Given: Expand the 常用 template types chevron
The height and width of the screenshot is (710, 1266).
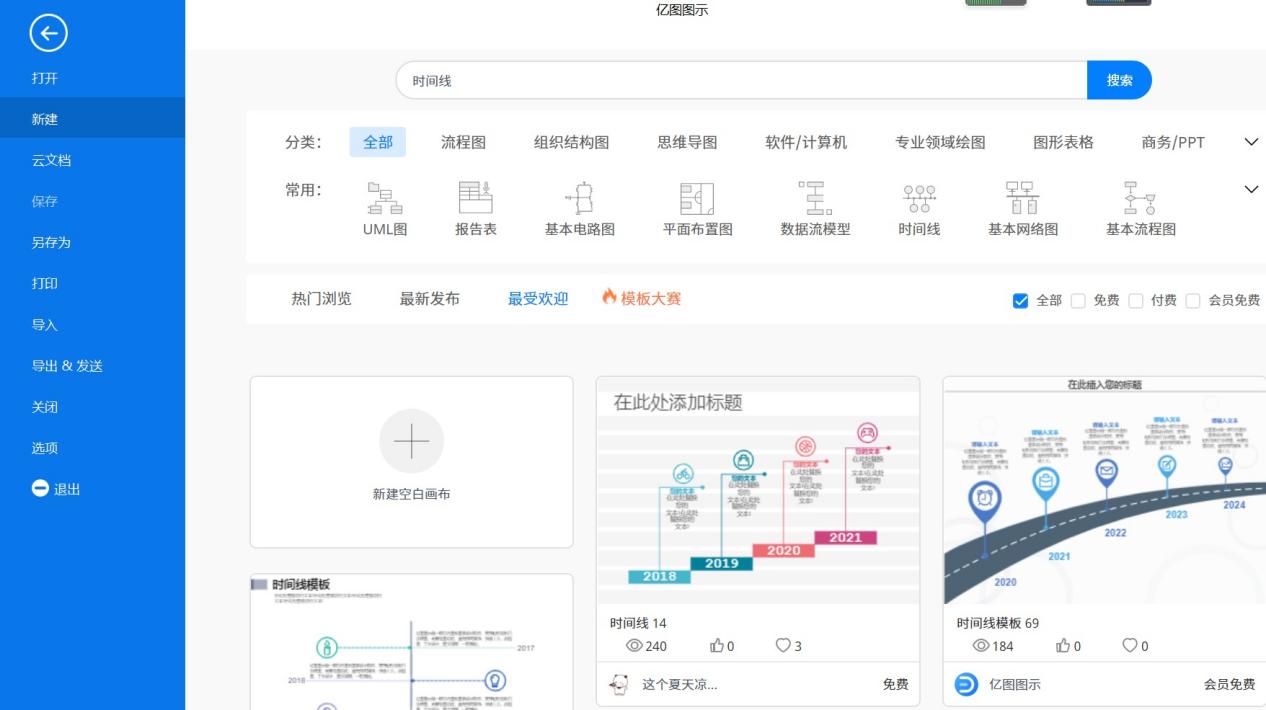Looking at the screenshot, I should click(x=1250, y=190).
